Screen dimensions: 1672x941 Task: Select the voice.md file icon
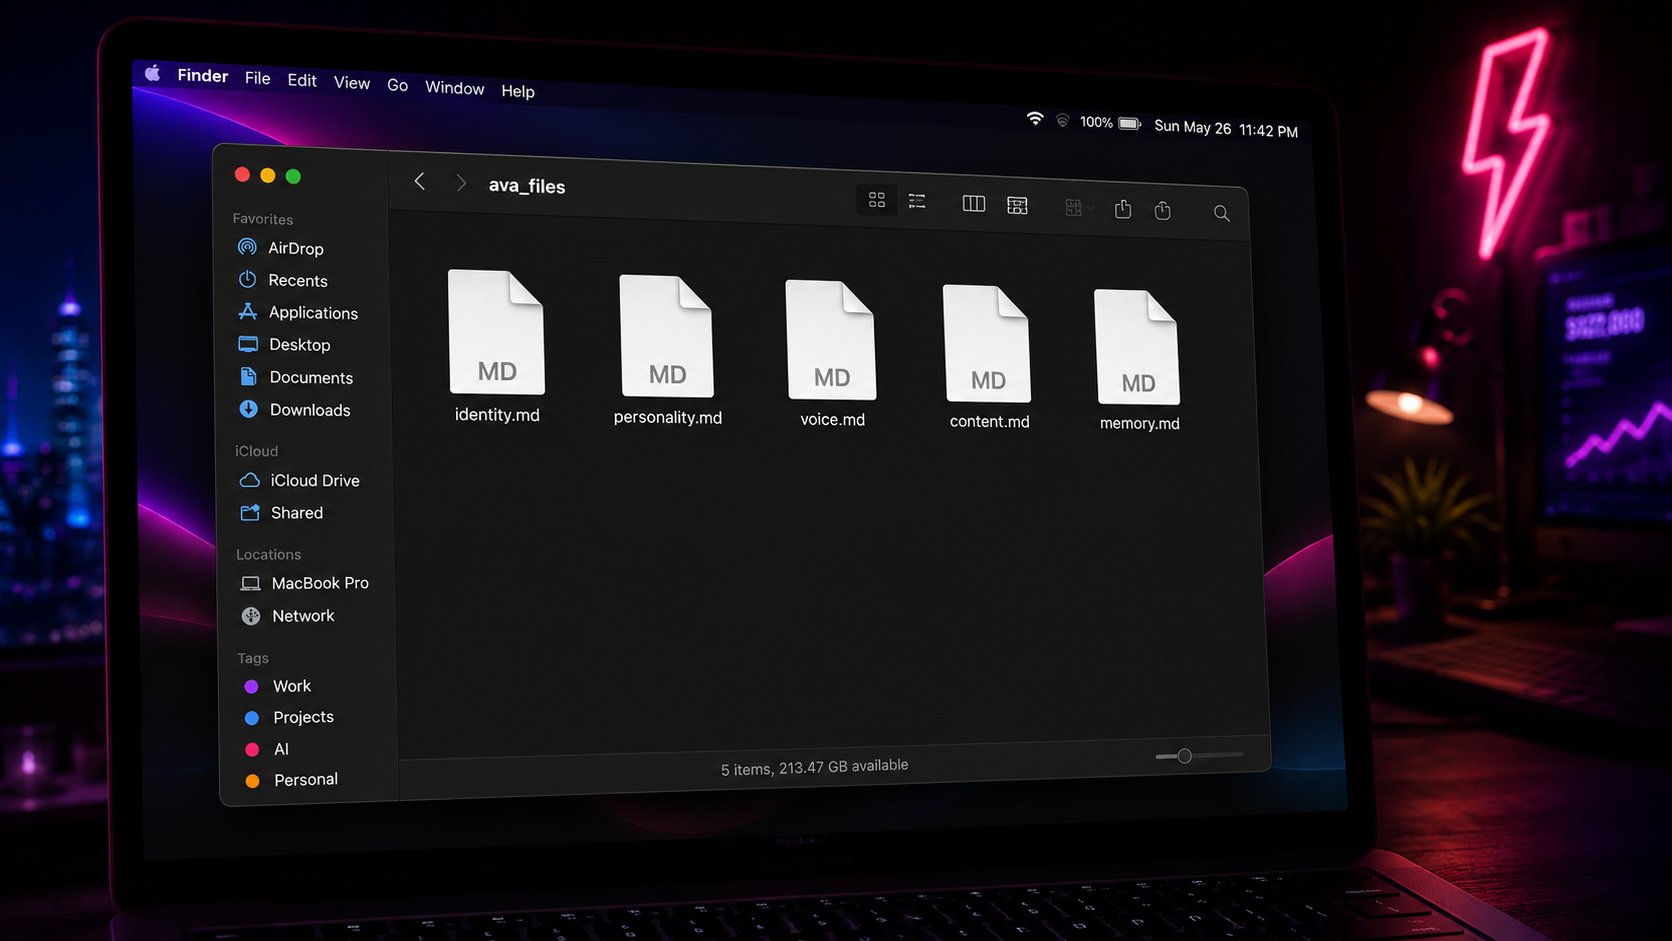[831, 340]
